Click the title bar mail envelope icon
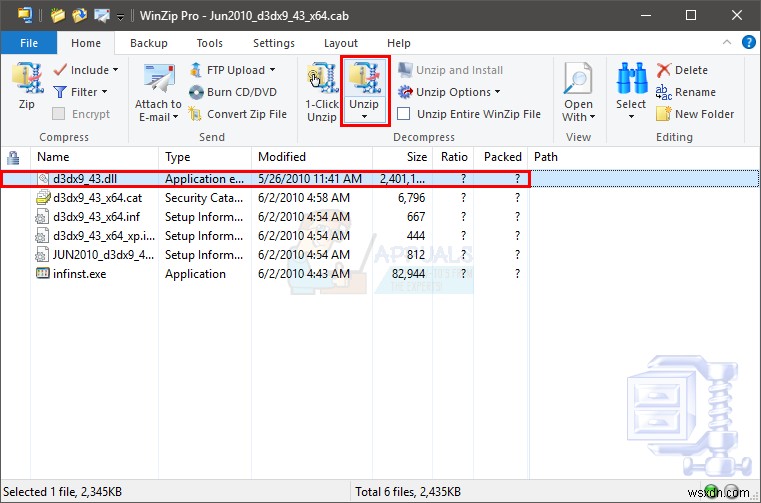Viewport: 761px width, 503px height. point(102,16)
